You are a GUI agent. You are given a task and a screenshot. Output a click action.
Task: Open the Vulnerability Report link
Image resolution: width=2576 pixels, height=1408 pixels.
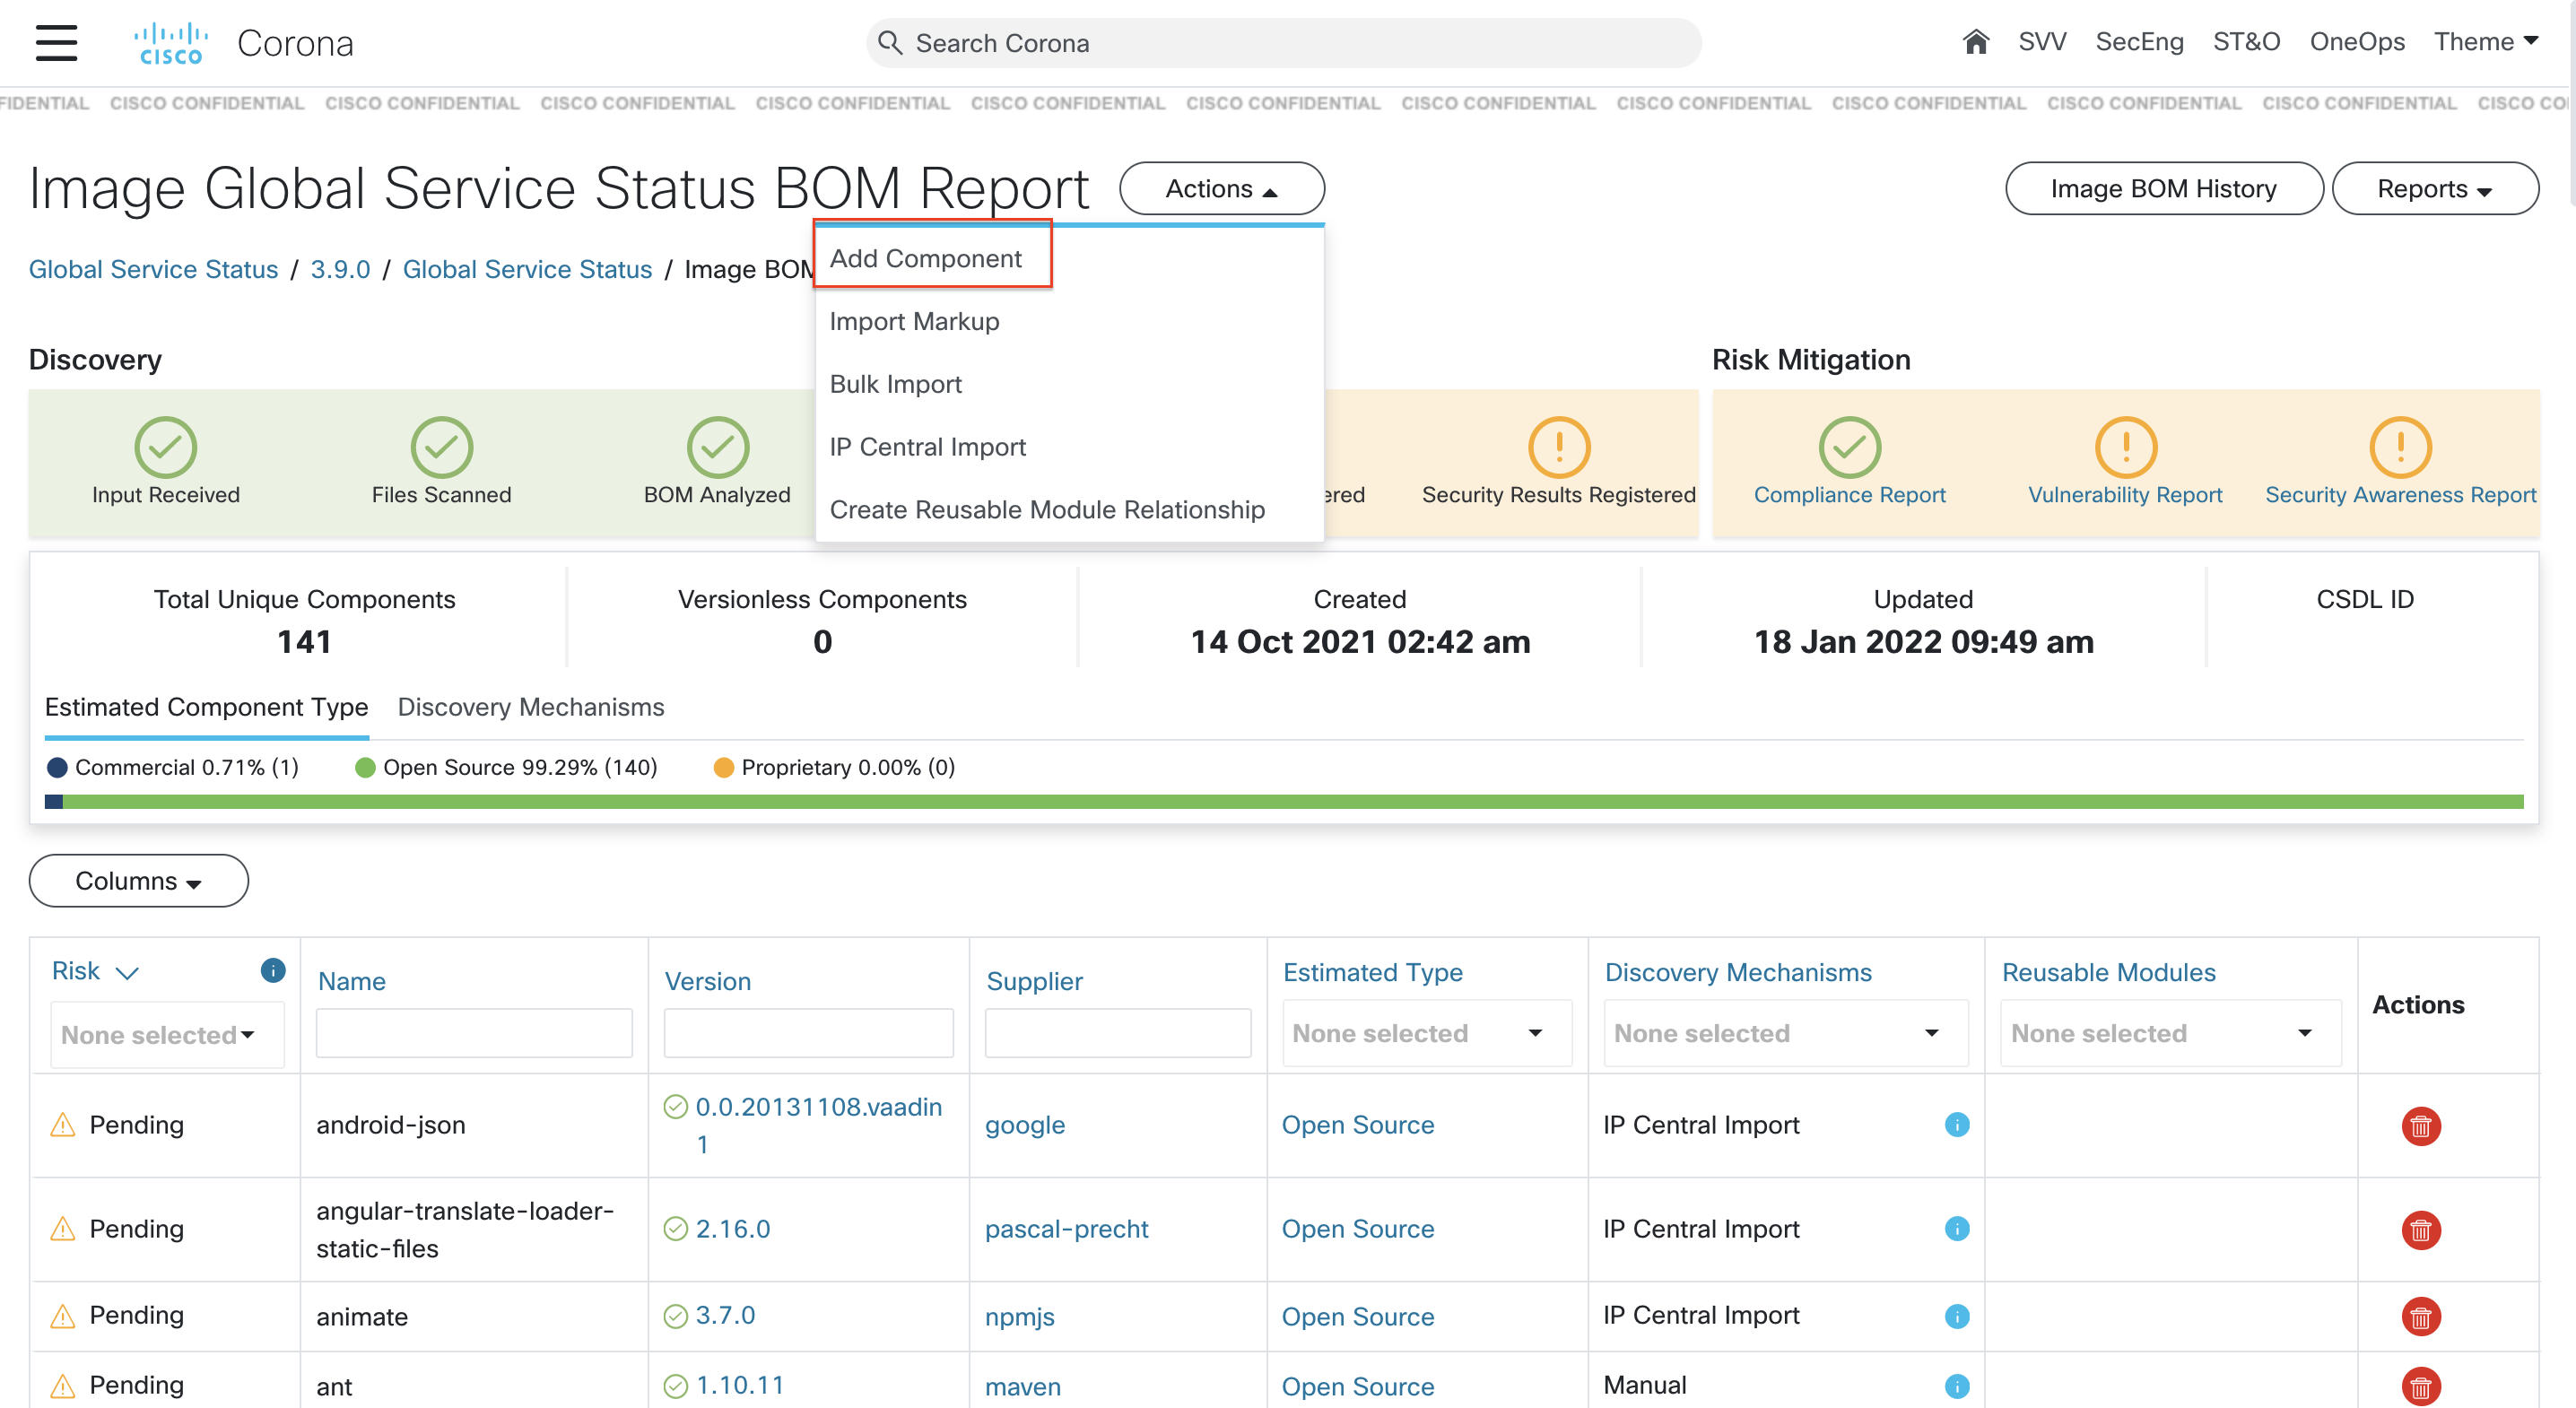coord(2125,494)
